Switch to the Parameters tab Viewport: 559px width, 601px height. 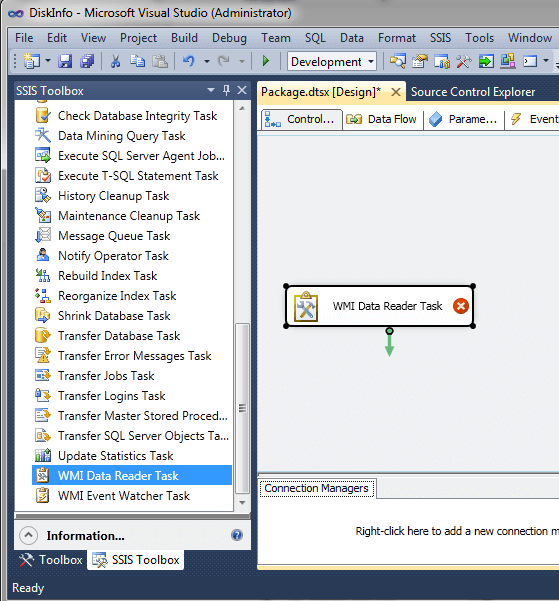(x=464, y=119)
